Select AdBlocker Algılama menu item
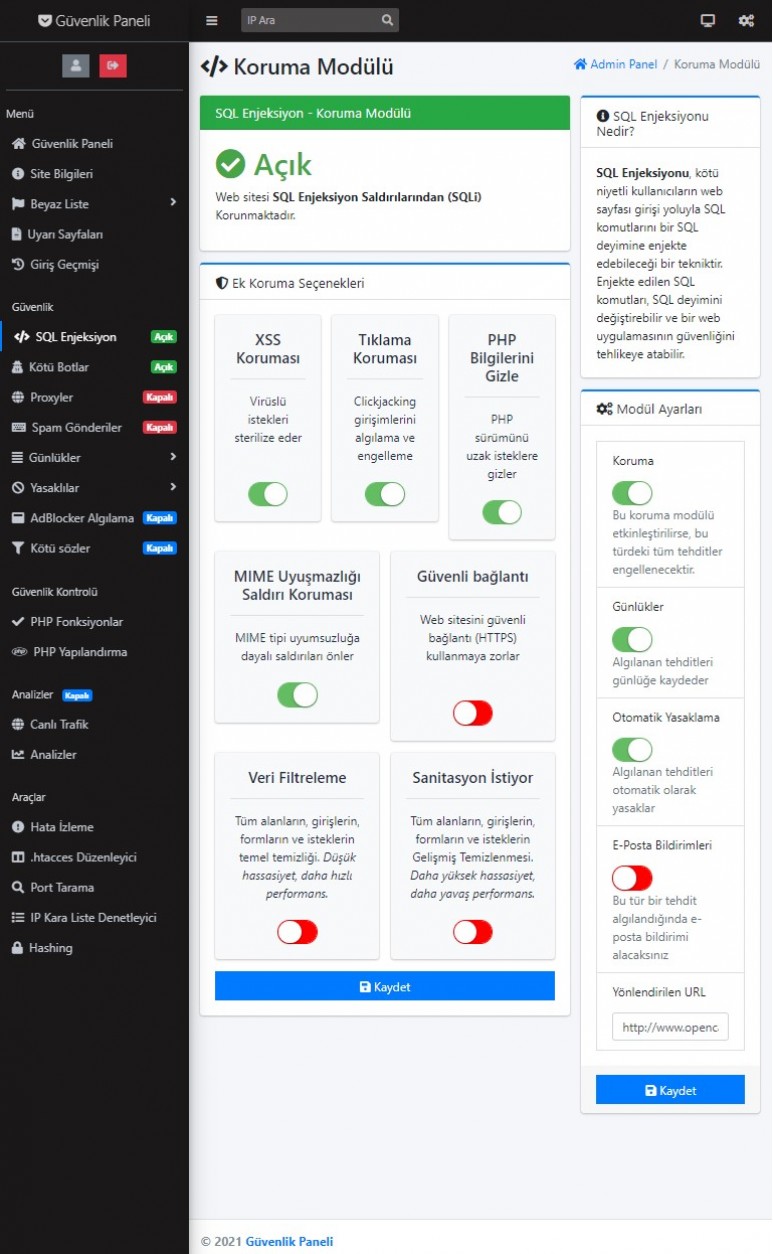 coord(95,518)
